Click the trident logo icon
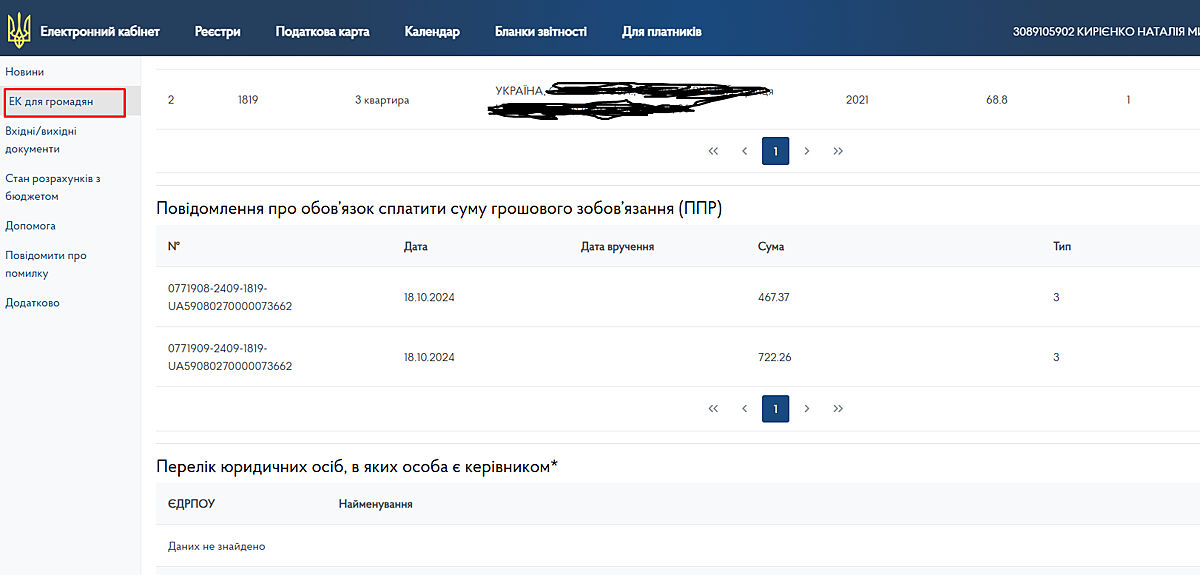Screen dimensions: 1200x575 [18, 31]
